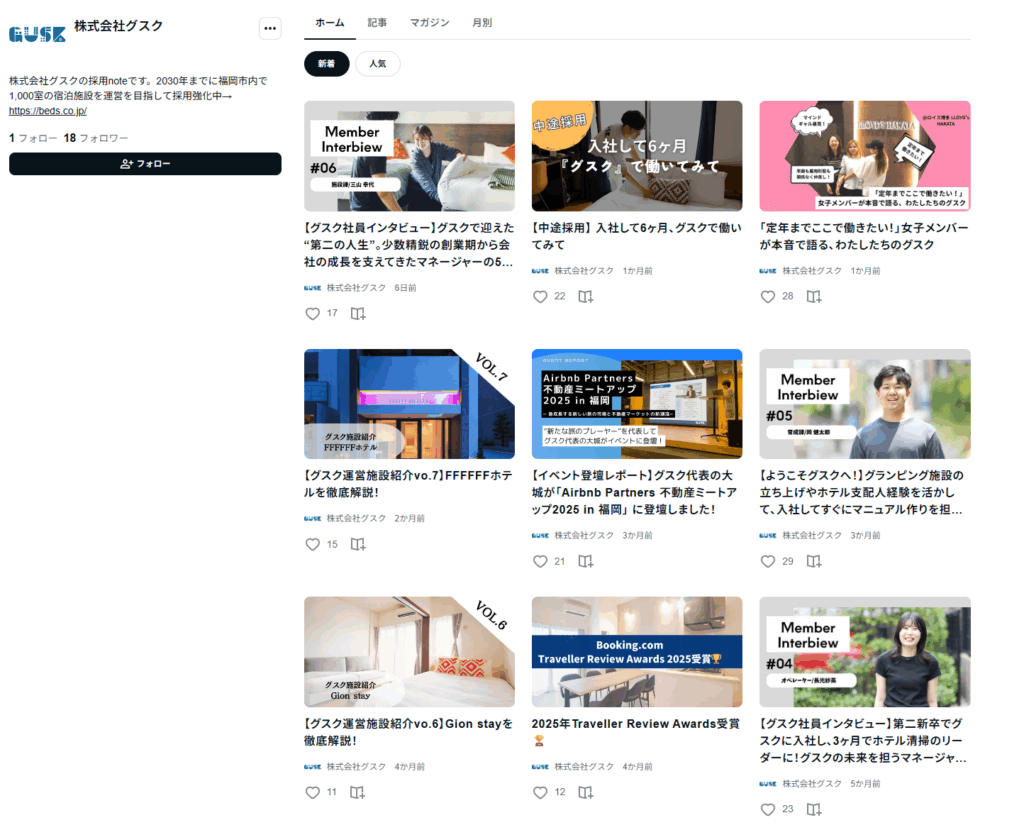Image resolution: width=1024 pixels, height=830 pixels.
Task: Like the Airbnb Partners event report
Action: (540, 561)
